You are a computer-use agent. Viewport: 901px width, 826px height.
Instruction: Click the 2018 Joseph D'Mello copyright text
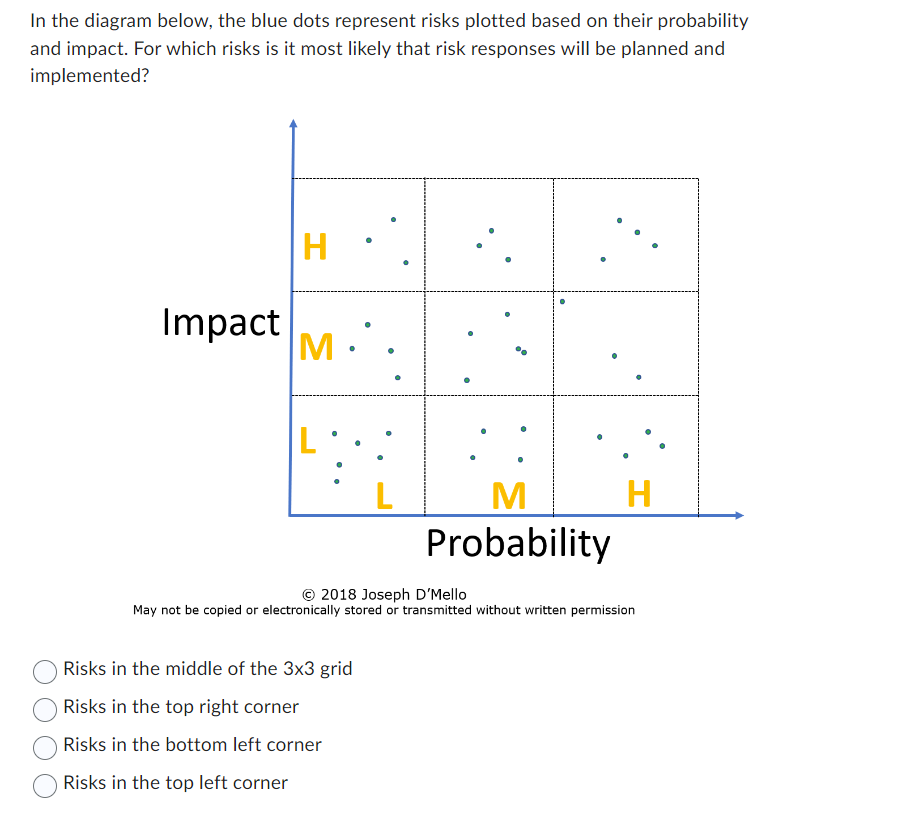pos(385,594)
